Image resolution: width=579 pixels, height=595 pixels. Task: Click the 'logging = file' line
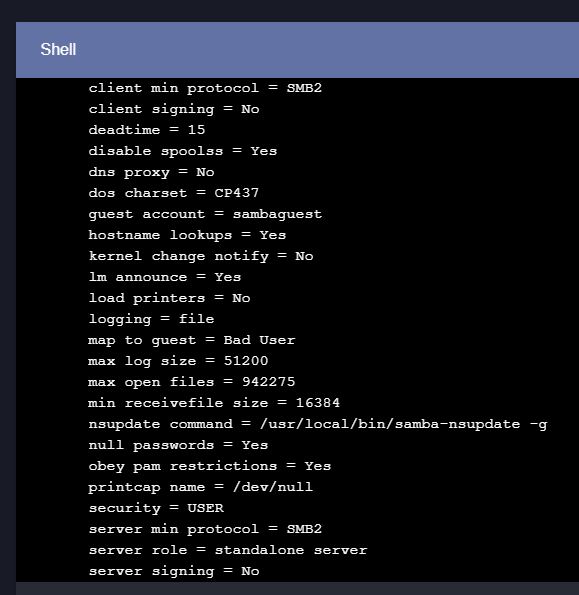151,319
